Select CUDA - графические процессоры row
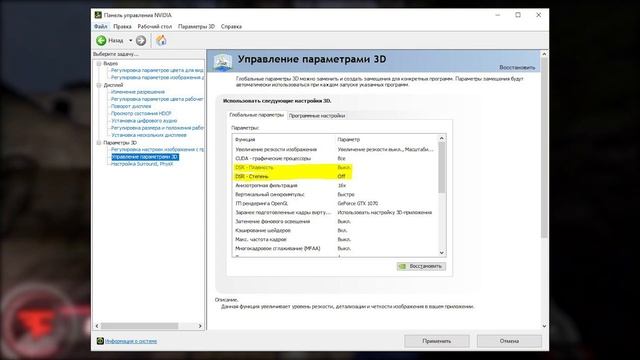This screenshot has width=640, height=360. pos(335,158)
